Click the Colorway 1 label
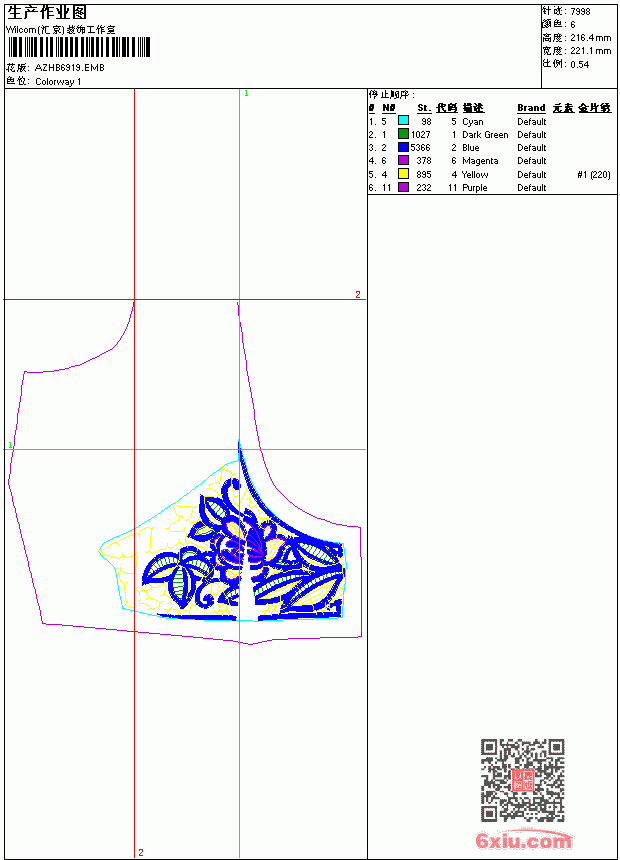This screenshot has width=620, height=860. pyautogui.click(x=58, y=82)
